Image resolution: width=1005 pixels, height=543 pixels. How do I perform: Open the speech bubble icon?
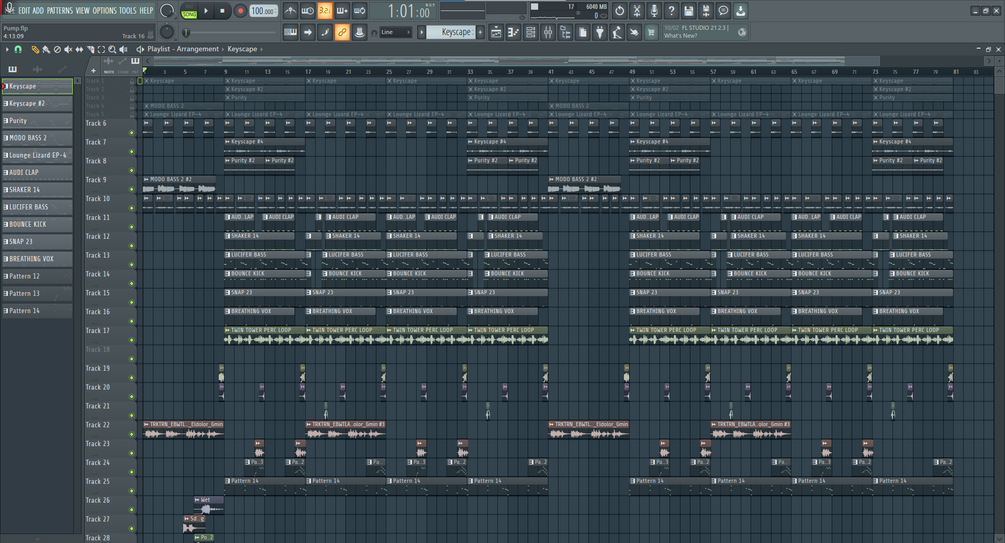coord(723,11)
